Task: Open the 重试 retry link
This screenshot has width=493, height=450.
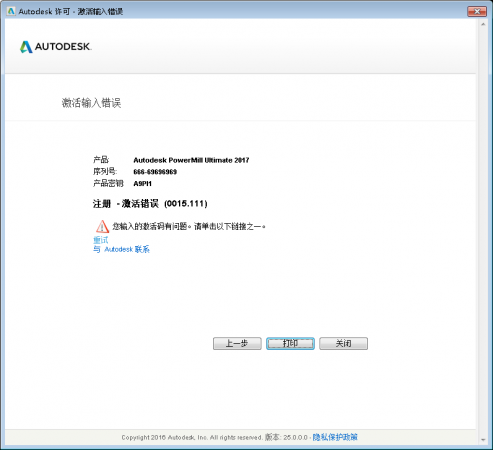Action: [x=101, y=240]
